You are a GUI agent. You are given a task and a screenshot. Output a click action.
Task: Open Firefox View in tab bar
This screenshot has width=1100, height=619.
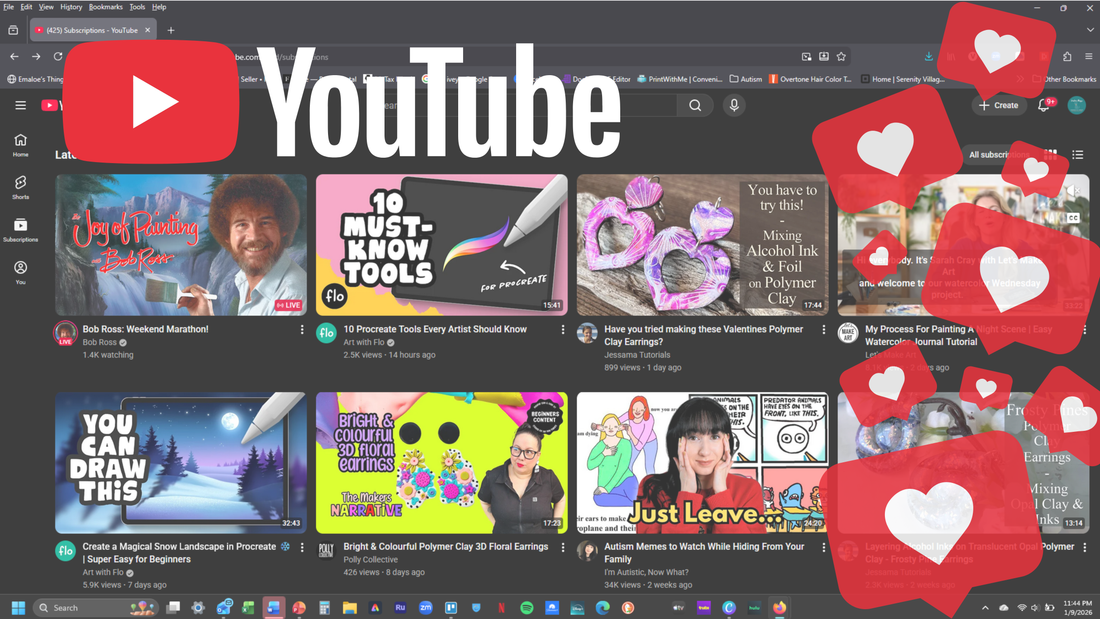(13, 30)
